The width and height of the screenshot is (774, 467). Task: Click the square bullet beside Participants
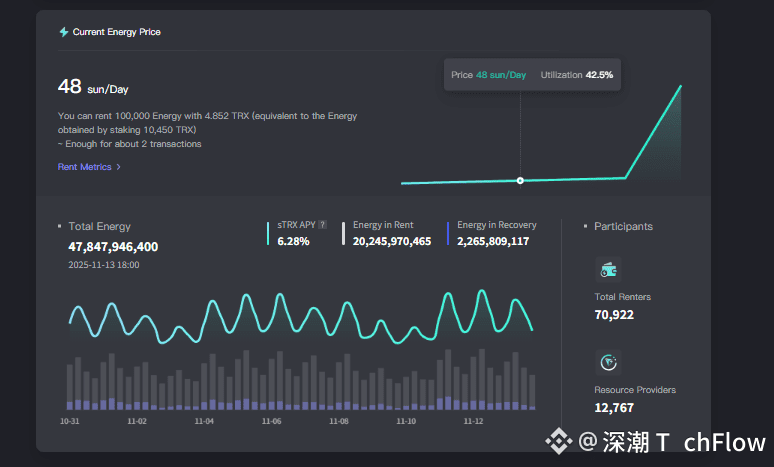[585, 227]
